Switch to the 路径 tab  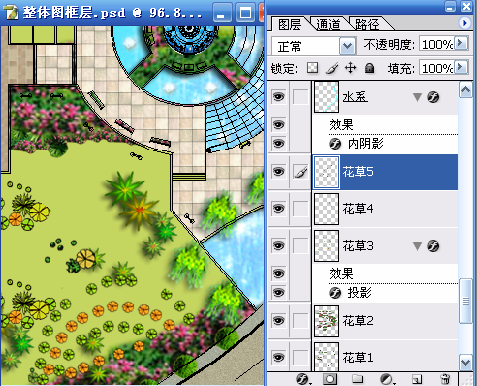[x=367, y=24]
